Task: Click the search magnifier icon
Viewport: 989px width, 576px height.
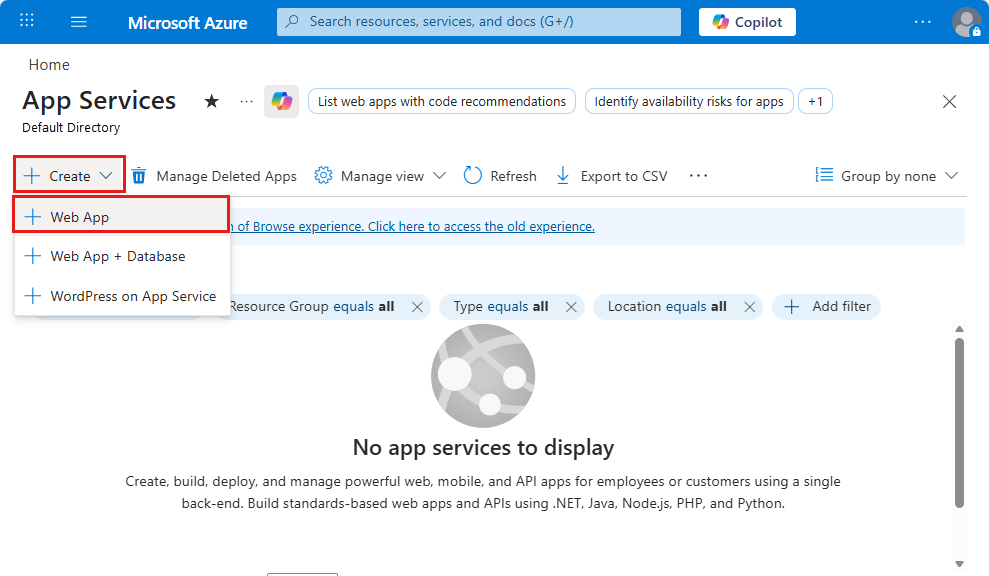Action: pyautogui.click(x=292, y=21)
